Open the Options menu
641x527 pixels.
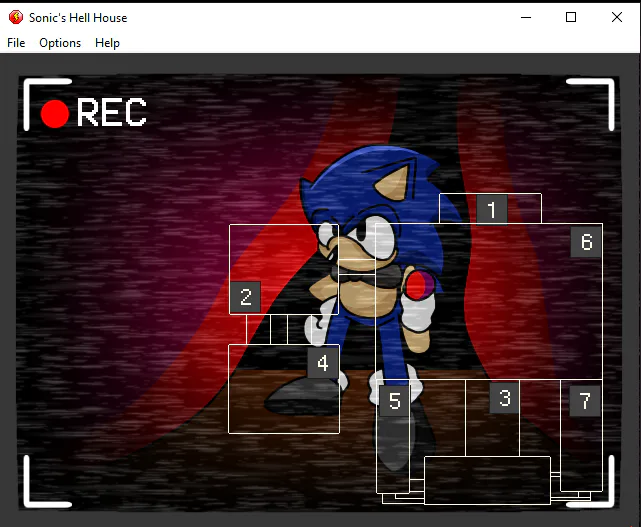60,43
